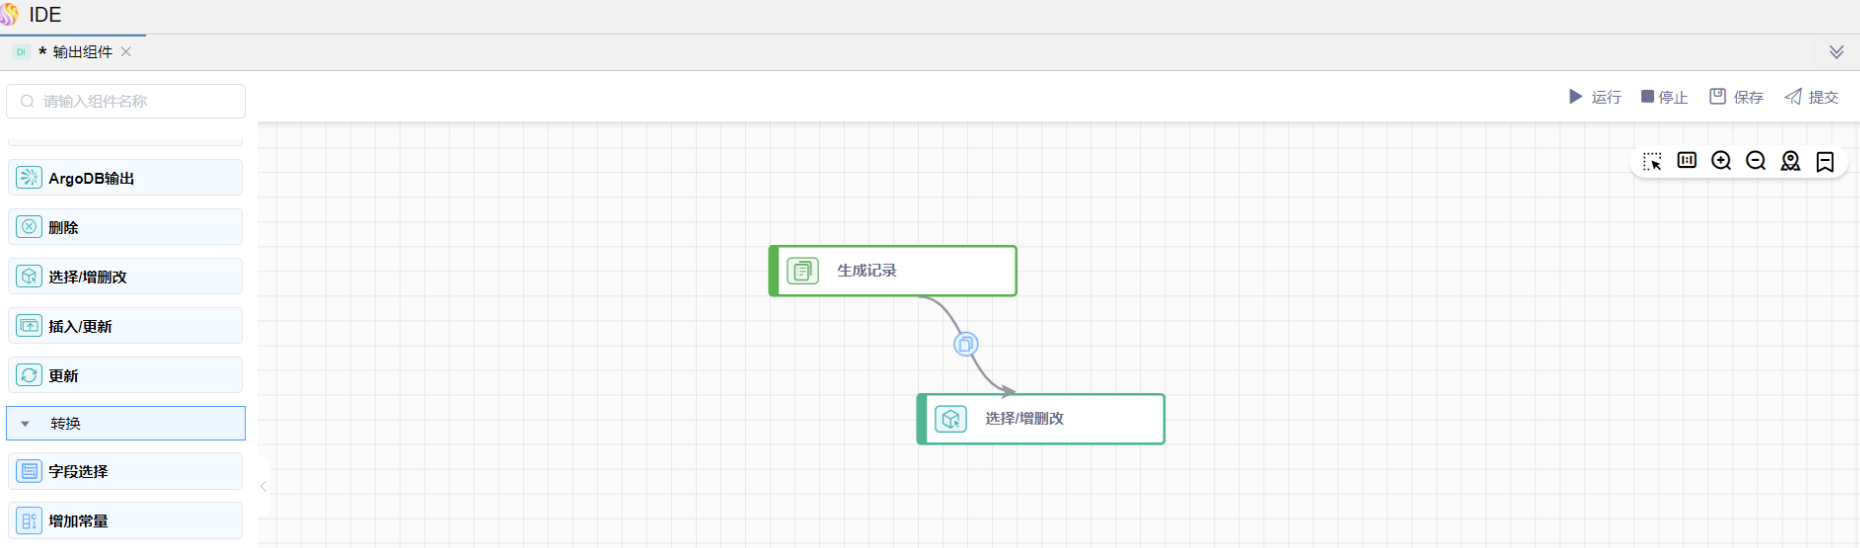The image size is (1860, 548).
Task: Submit the workflow via 提交
Action: point(1812,97)
